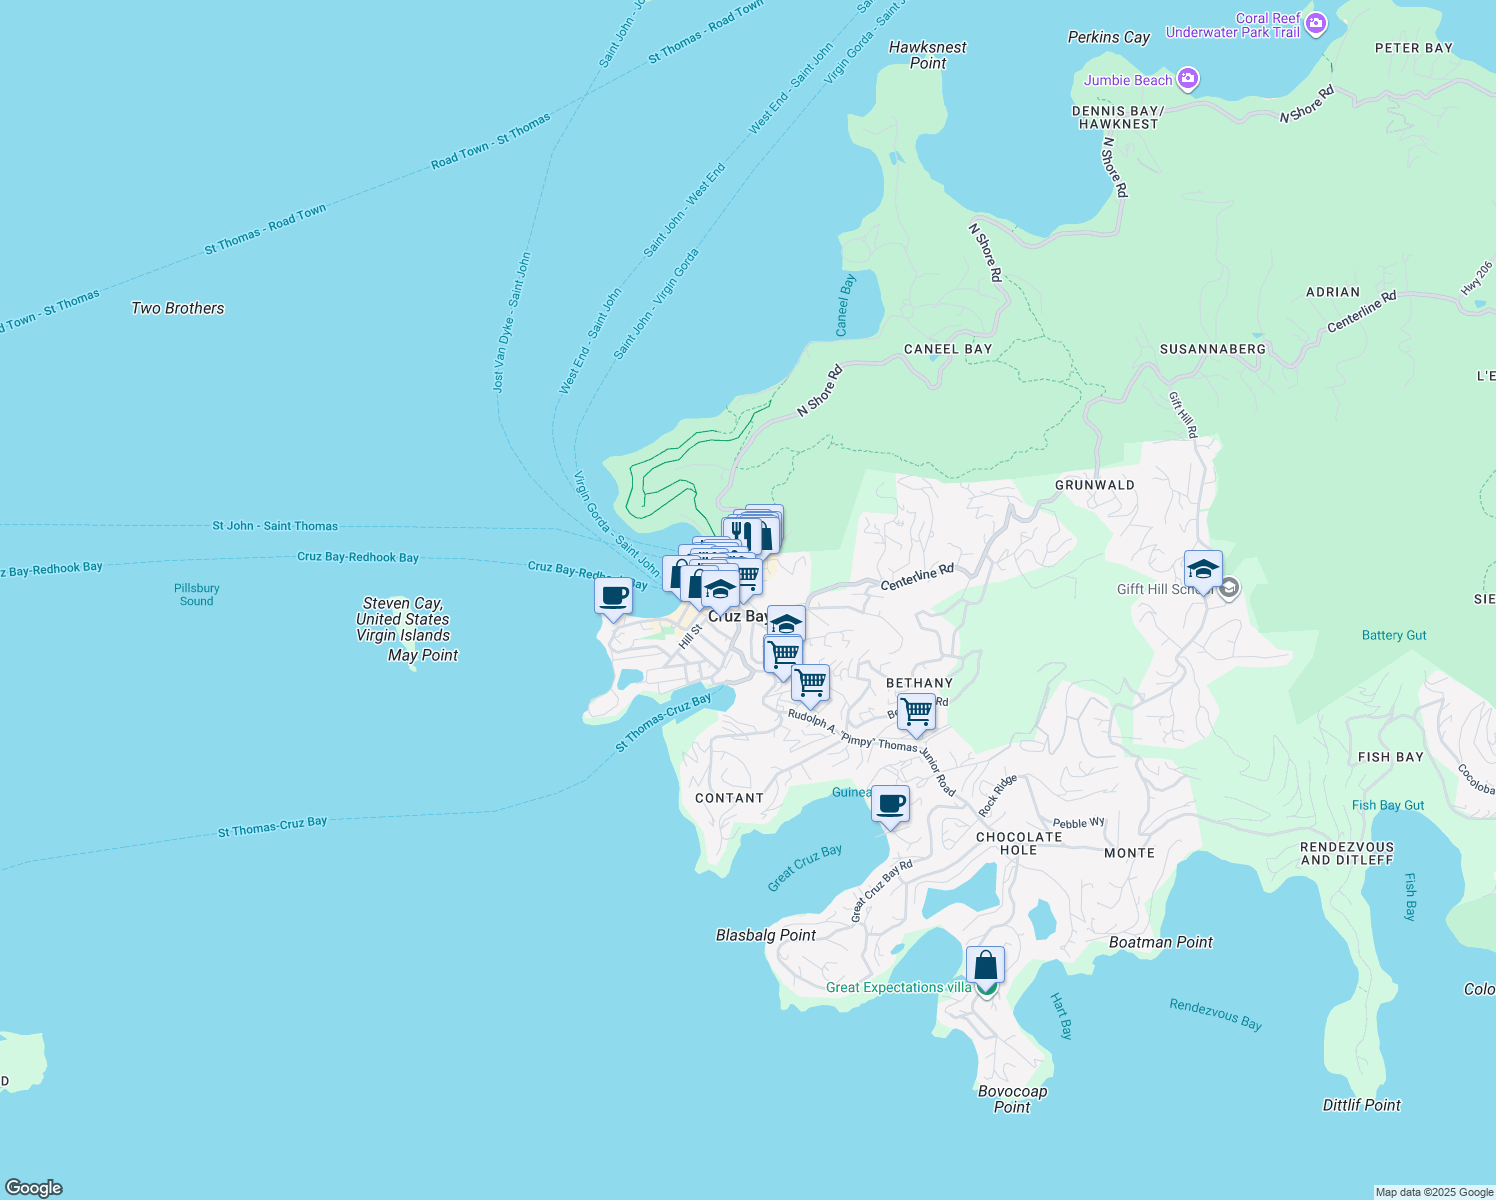
Task: Open the shopping cart pin in Bethany
Action: [x=916, y=711]
